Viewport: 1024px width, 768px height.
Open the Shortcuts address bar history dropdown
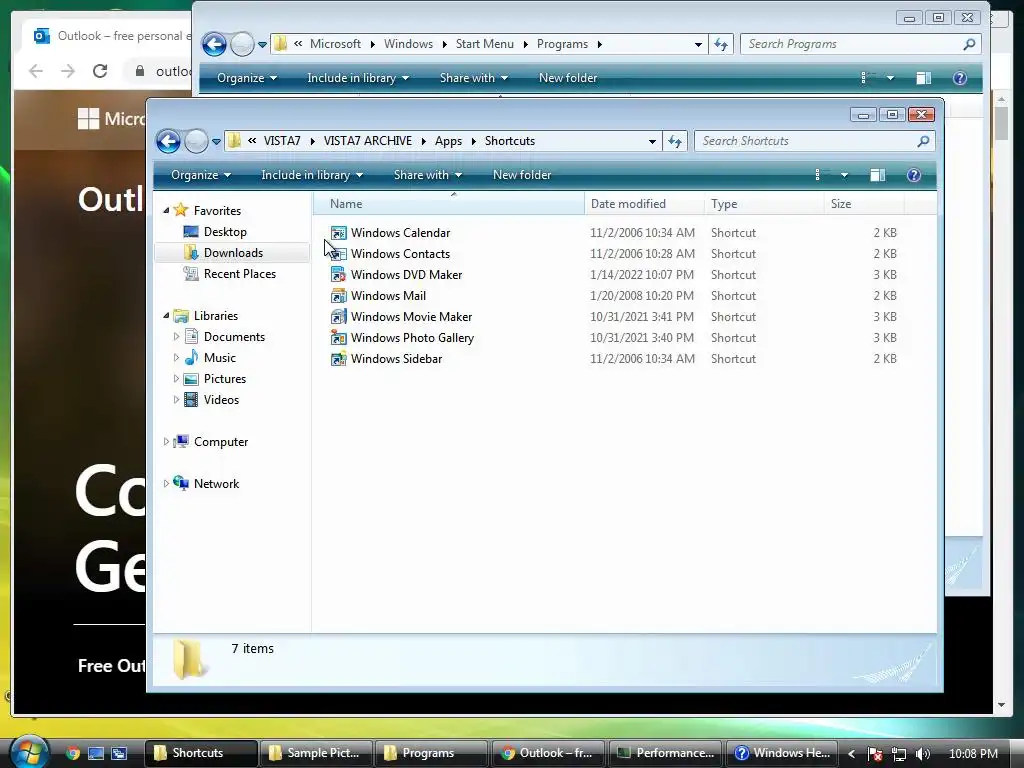(x=652, y=142)
